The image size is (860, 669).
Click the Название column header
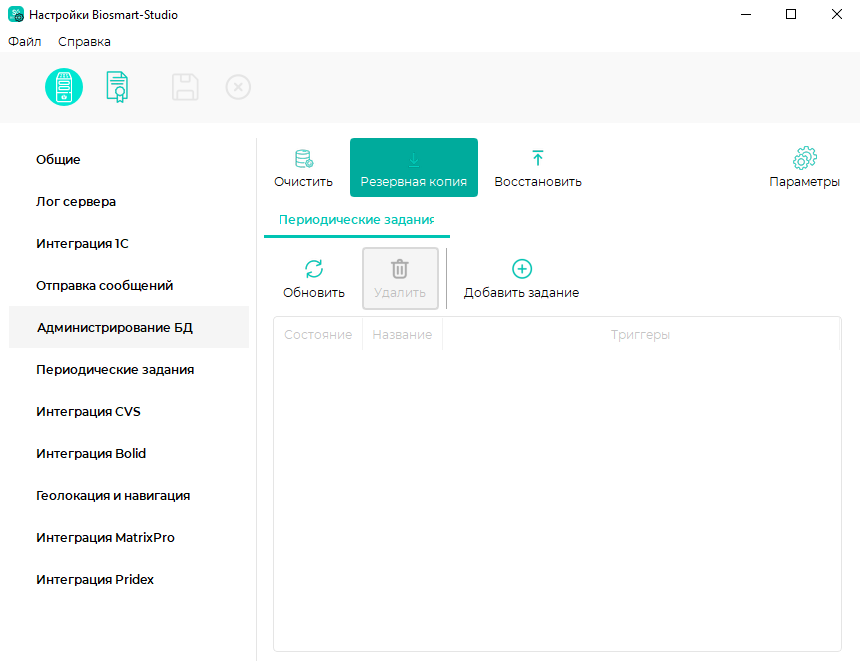[402, 334]
